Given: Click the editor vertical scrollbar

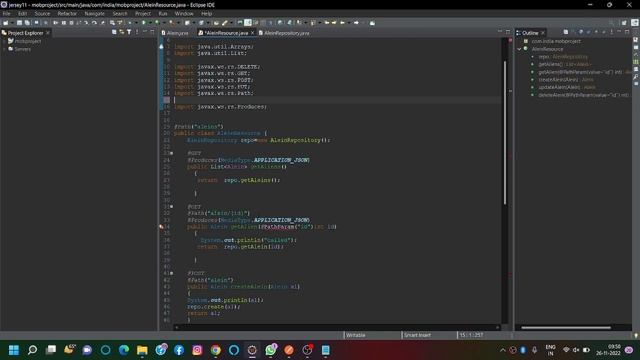Looking at the screenshot, I should (505, 133).
